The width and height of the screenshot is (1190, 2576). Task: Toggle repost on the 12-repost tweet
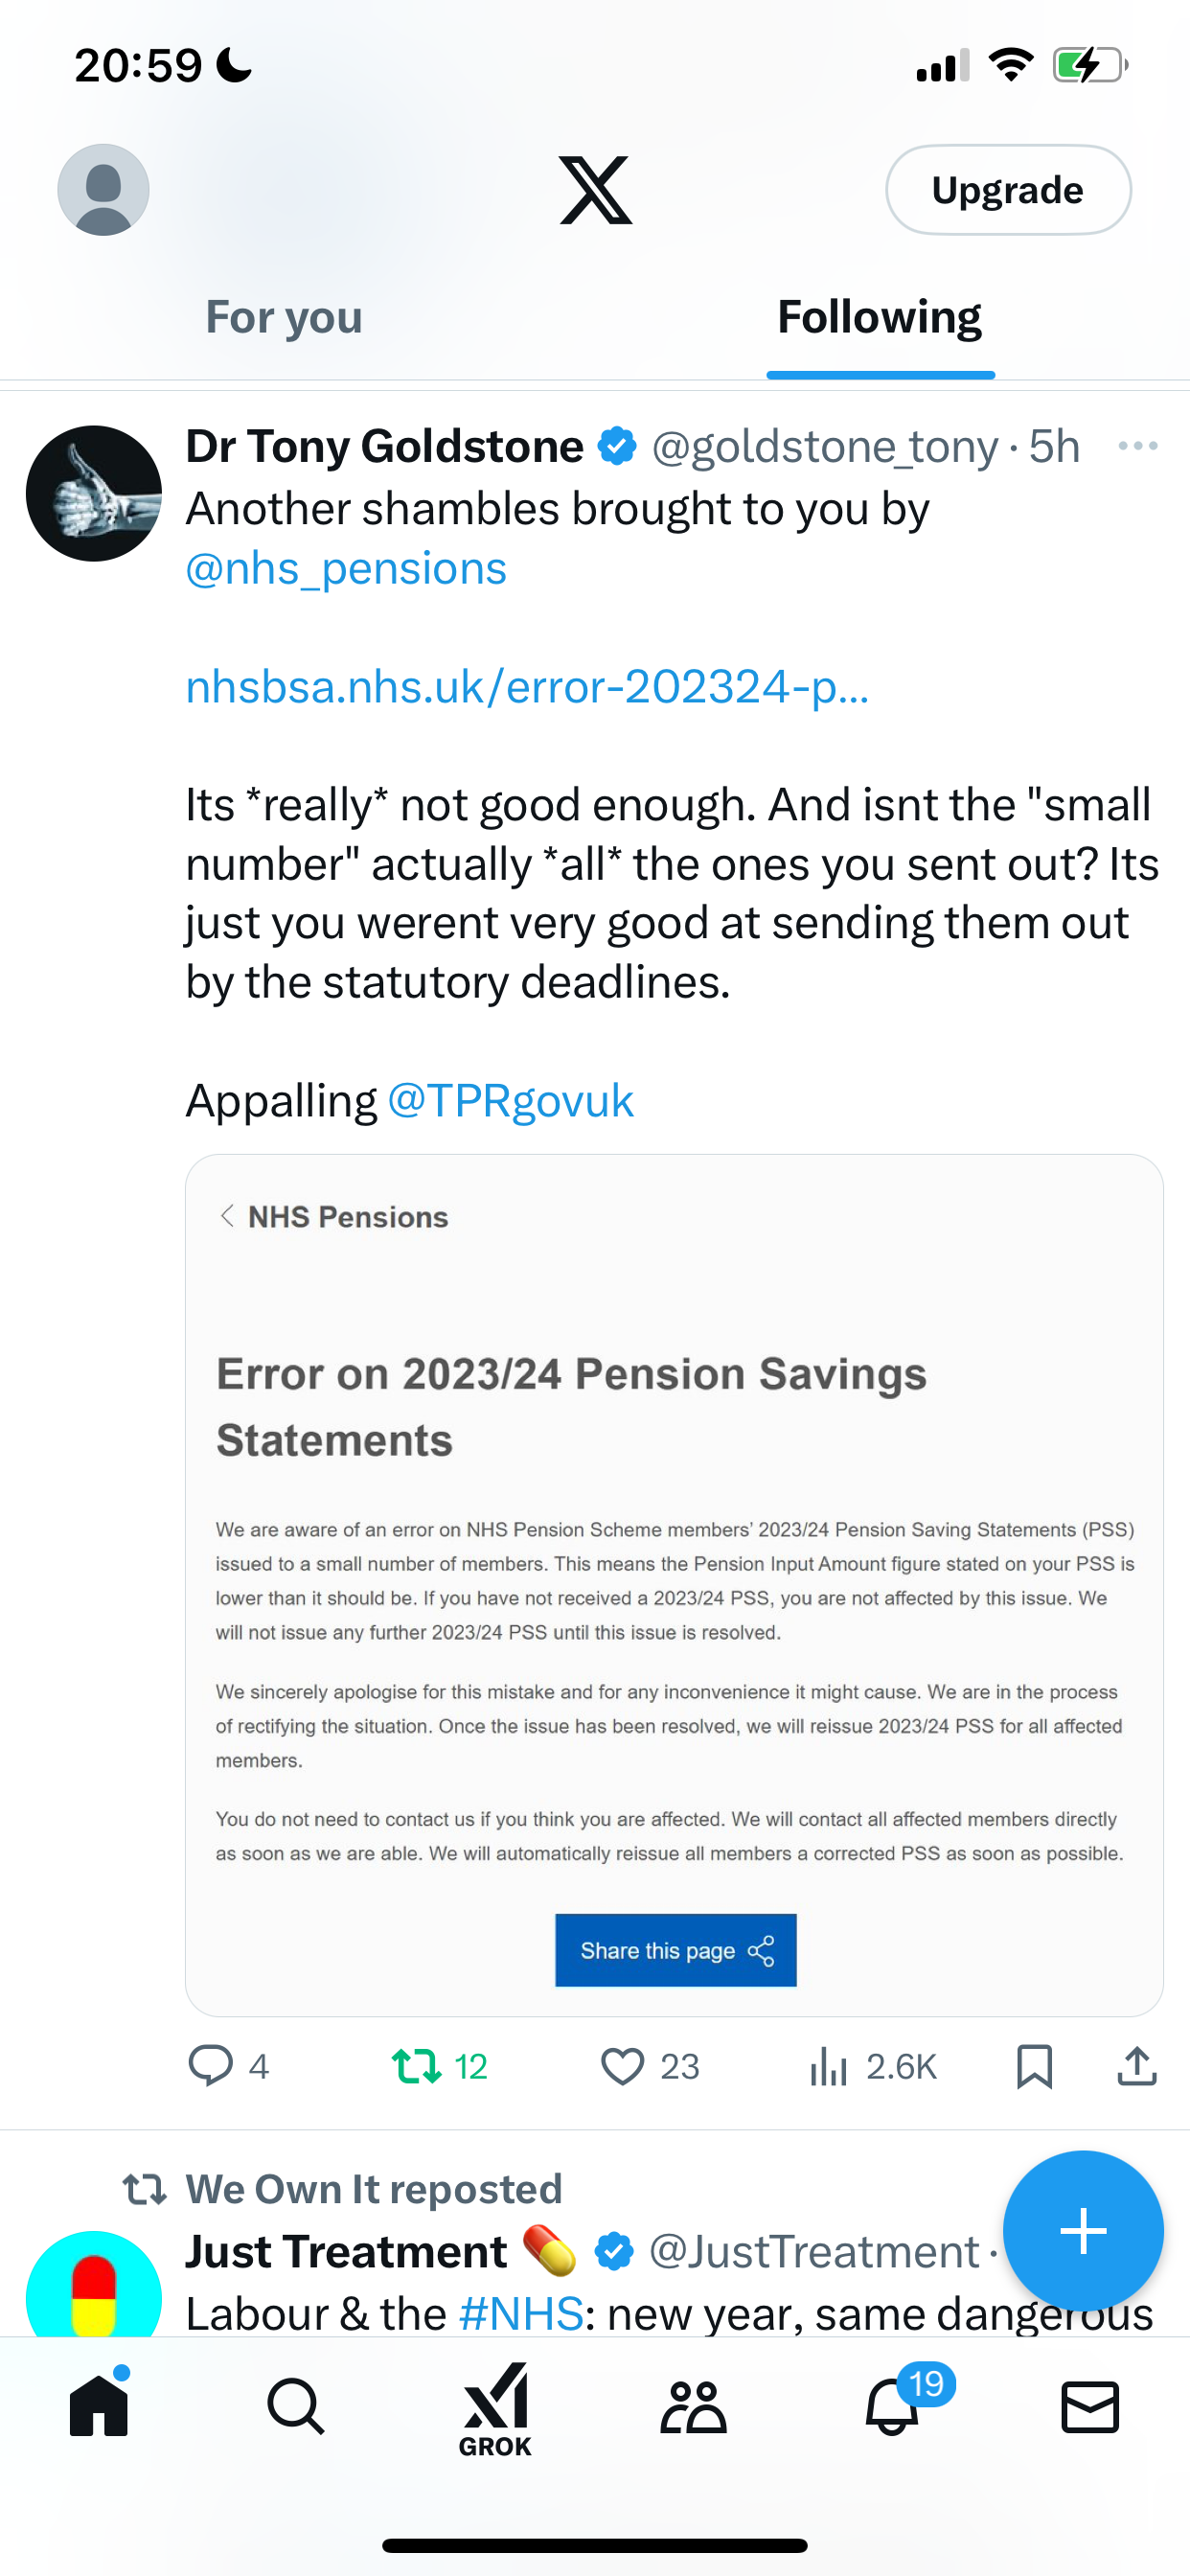tap(439, 2066)
